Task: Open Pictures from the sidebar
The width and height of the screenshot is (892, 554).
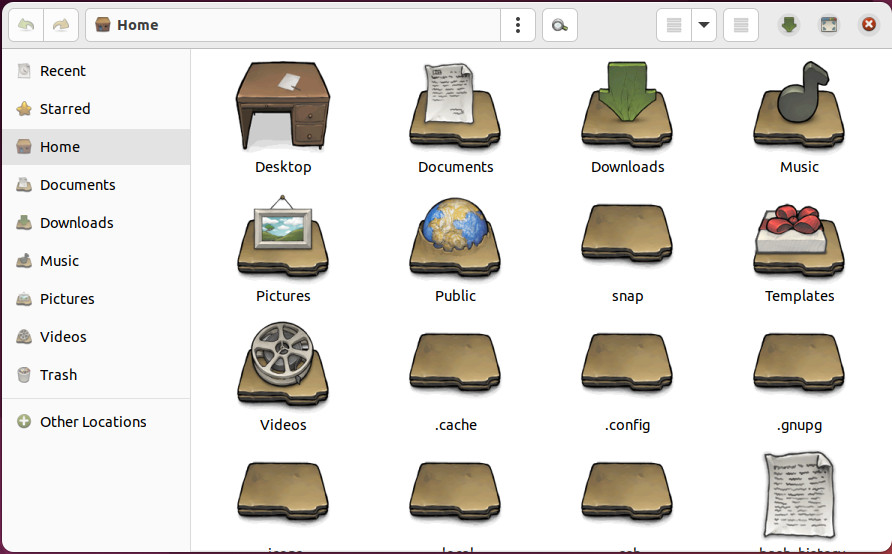Action: (96, 299)
